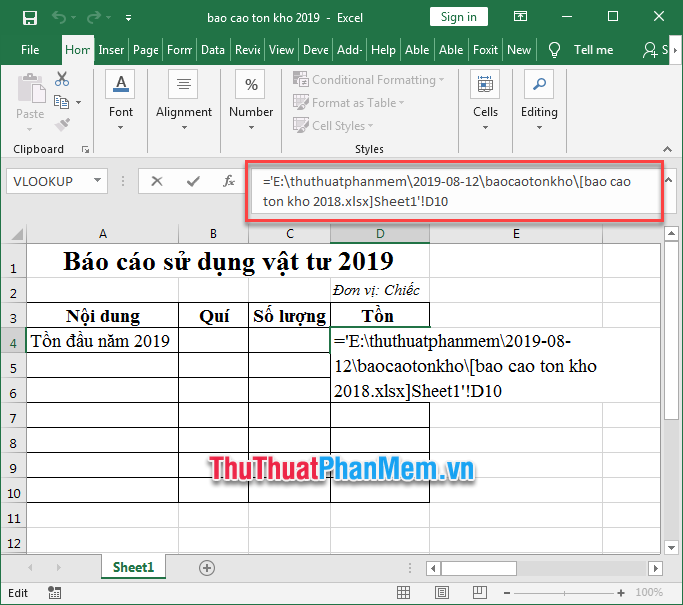The image size is (683, 605).
Task: Confirm formula with the Enter checkmark
Action: click(x=193, y=181)
